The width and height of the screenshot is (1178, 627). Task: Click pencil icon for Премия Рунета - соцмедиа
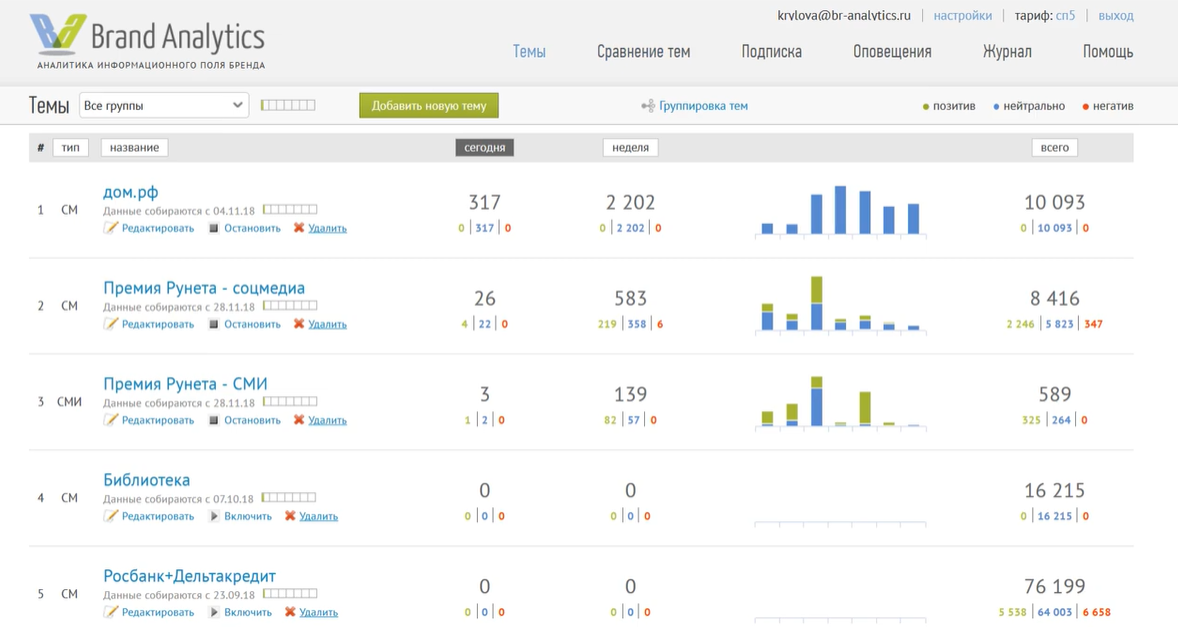pyautogui.click(x=110, y=324)
